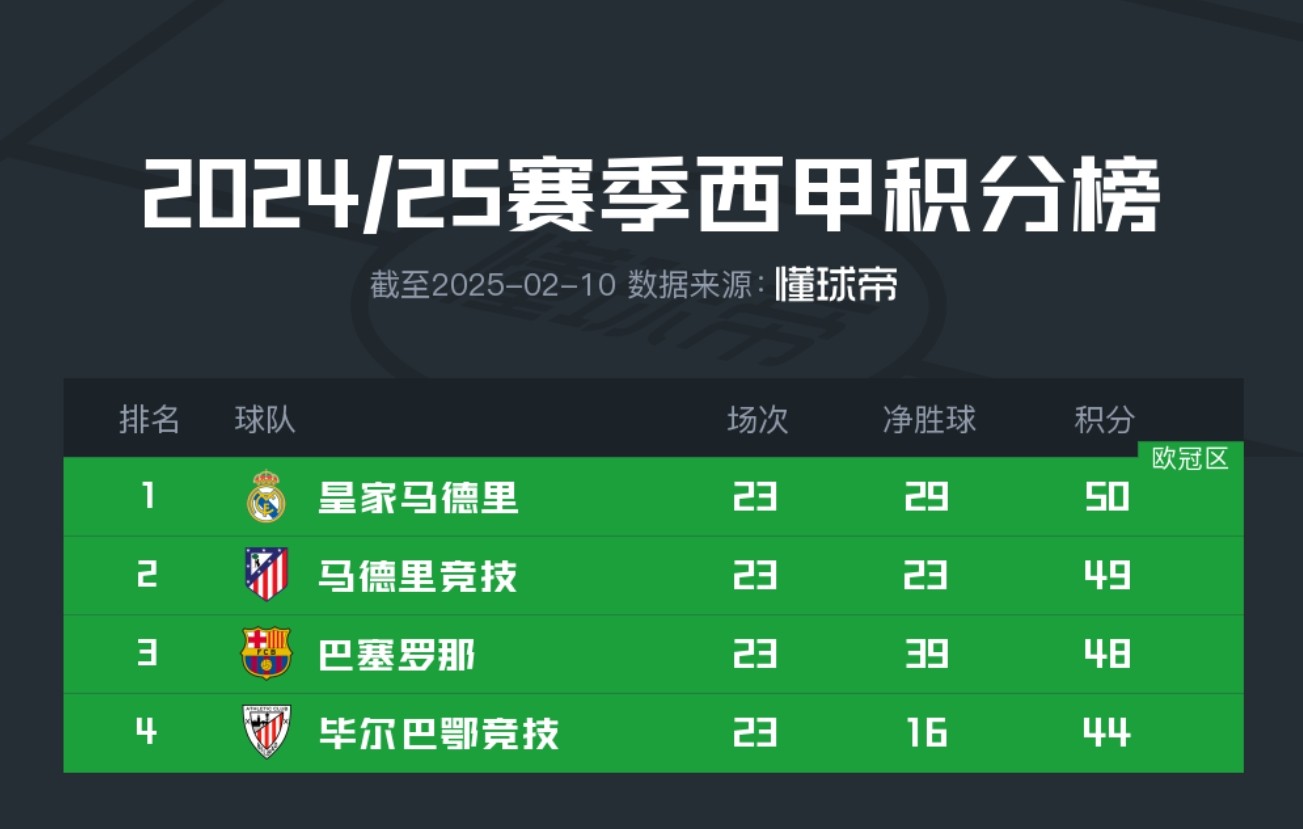Click the Athletic Bilbao club crest
This screenshot has height=829, width=1303.
(266, 732)
